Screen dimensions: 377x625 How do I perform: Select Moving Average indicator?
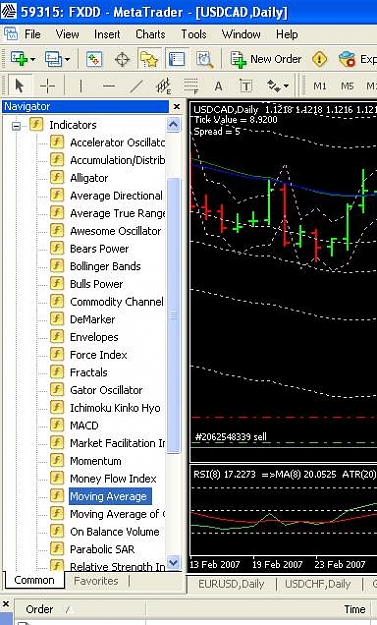pos(110,496)
